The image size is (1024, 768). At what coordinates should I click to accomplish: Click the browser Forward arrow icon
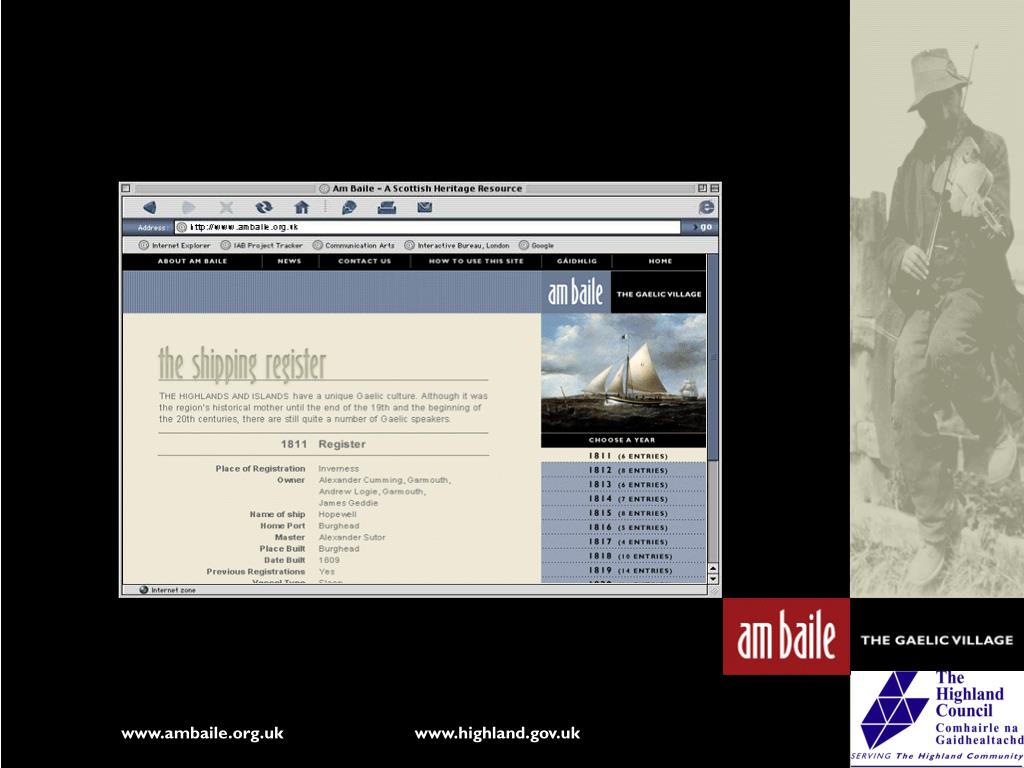click(188, 208)
